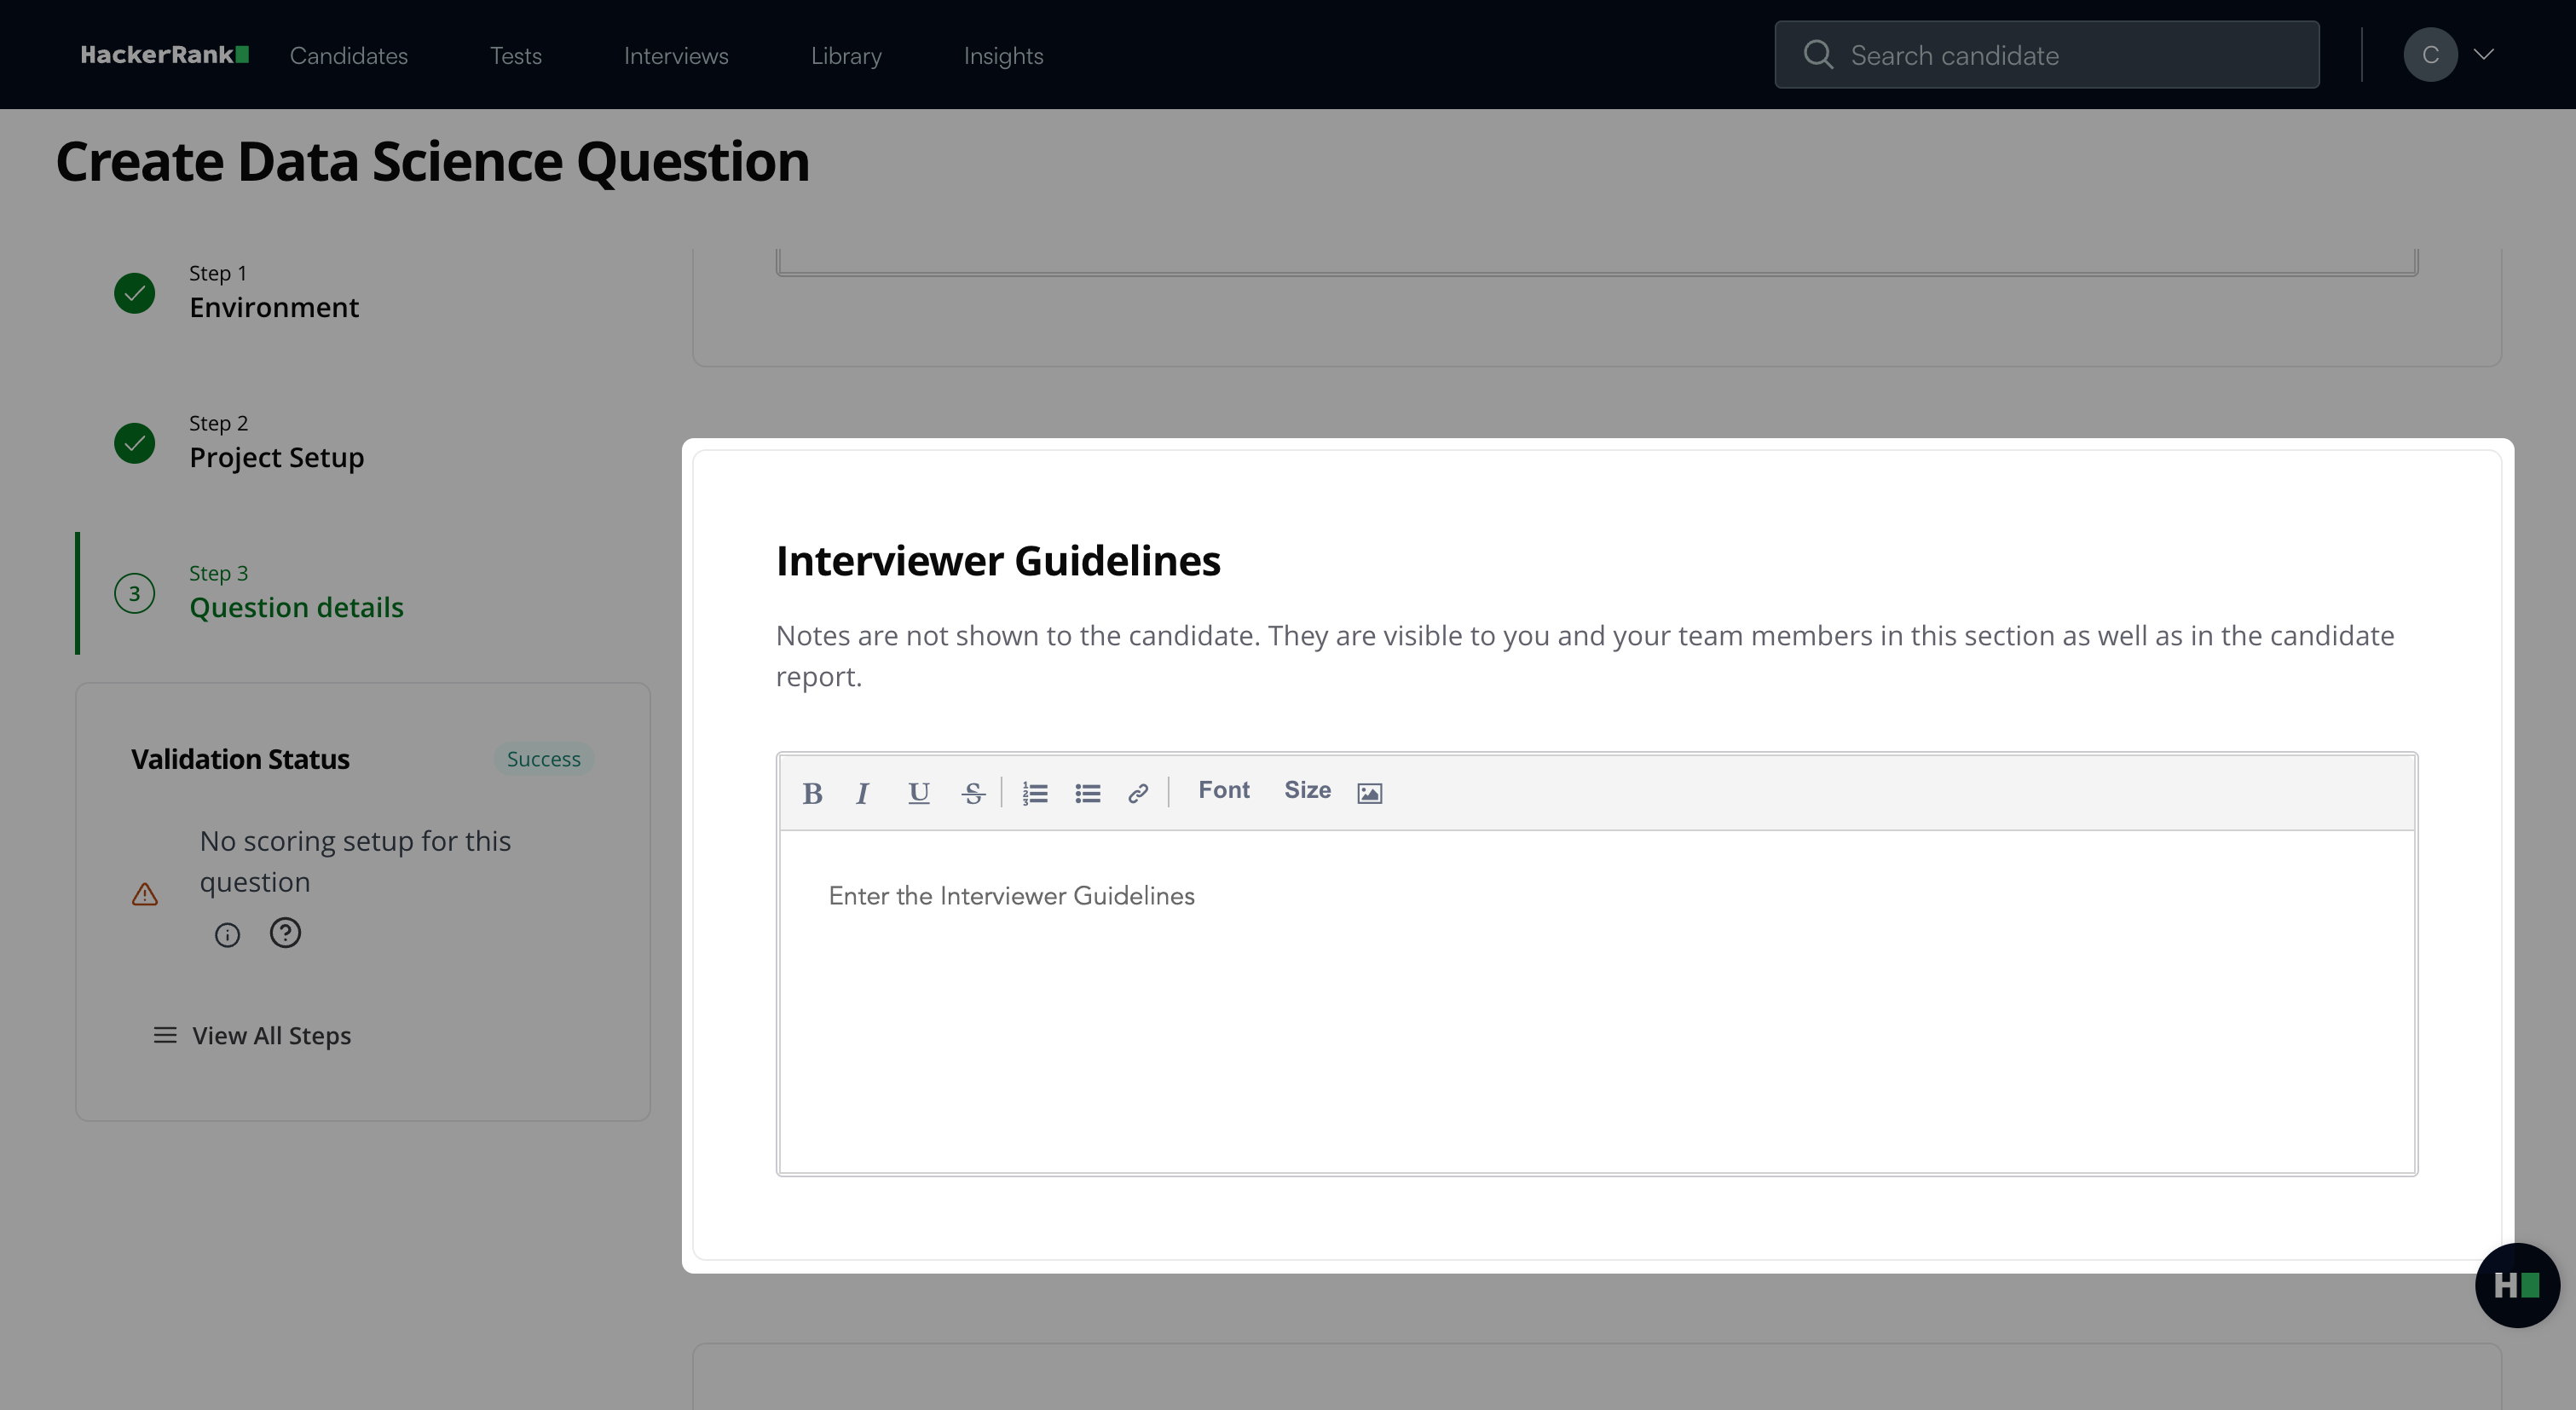Insert a numbered list
Image resolution: width=2576 pixels, height=1410 pixels.
coord(1035,793)
